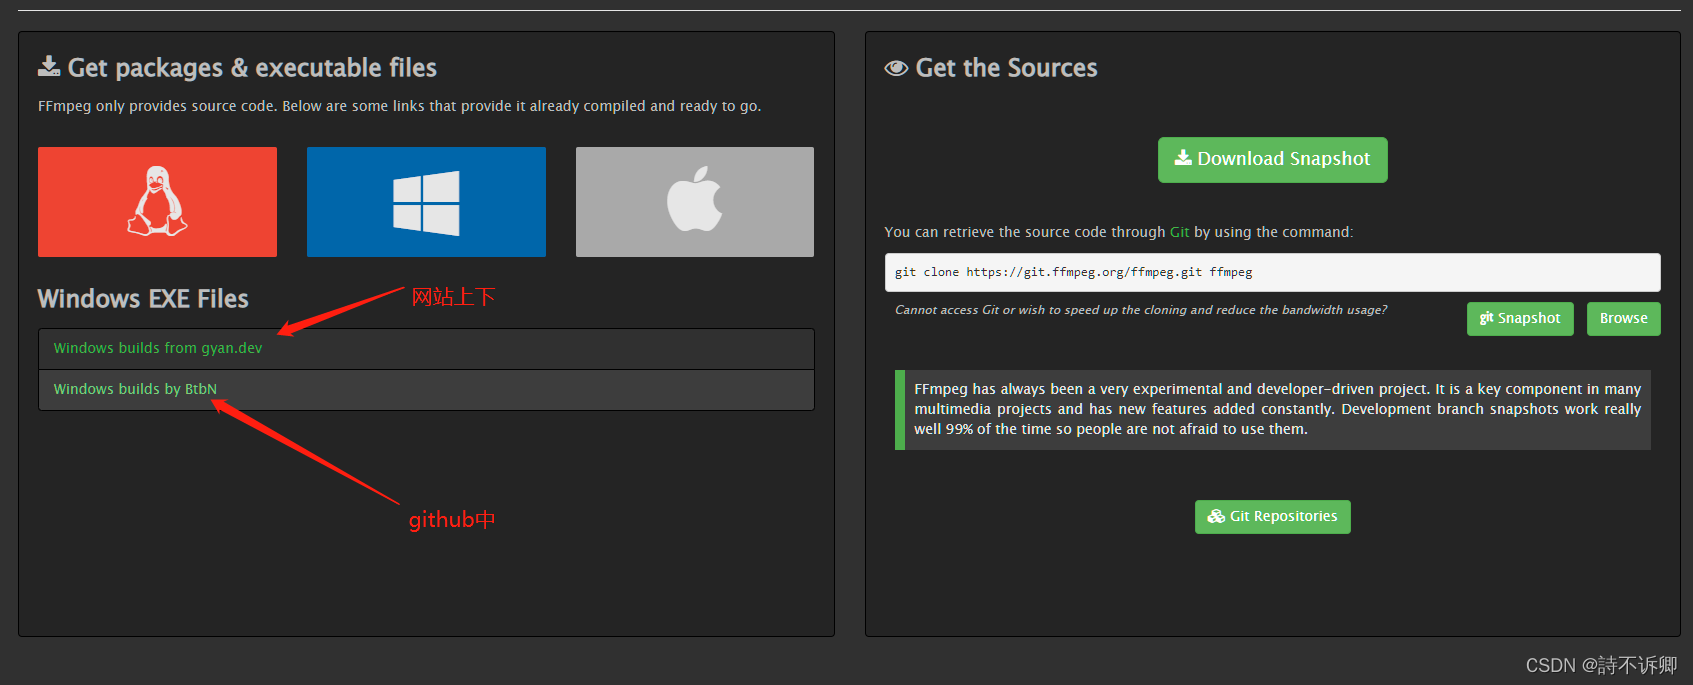Click the green Git link in text
The height and width of the screenshot is (685, 1693).
pos(1179,232)
